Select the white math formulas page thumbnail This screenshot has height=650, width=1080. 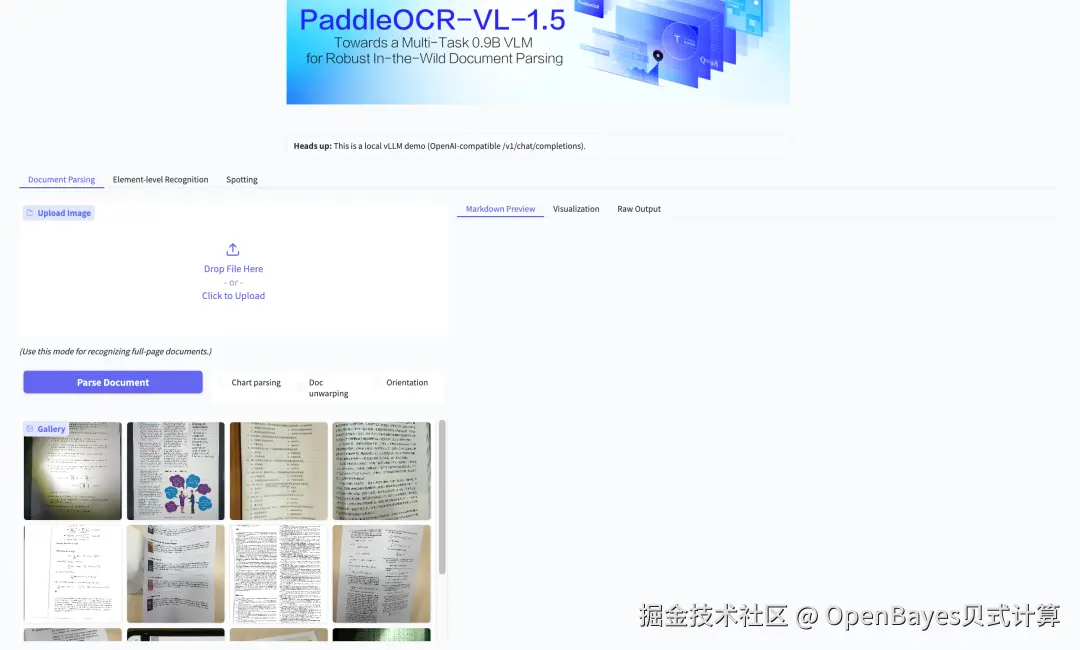pyautogui.click(x=72, y=574)
